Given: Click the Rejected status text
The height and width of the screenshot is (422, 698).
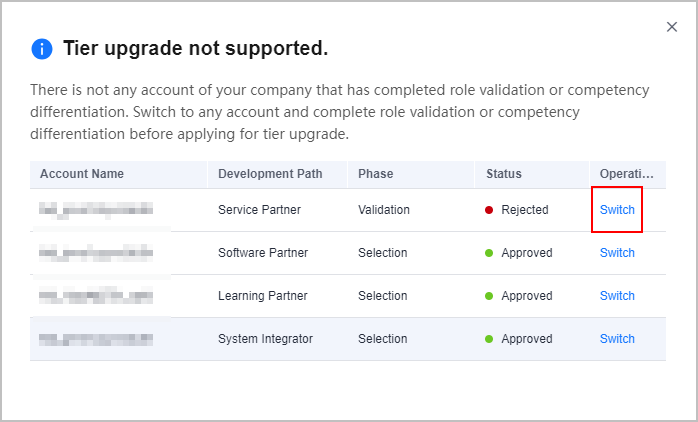Looking at the screenshot, I should 525,210.
